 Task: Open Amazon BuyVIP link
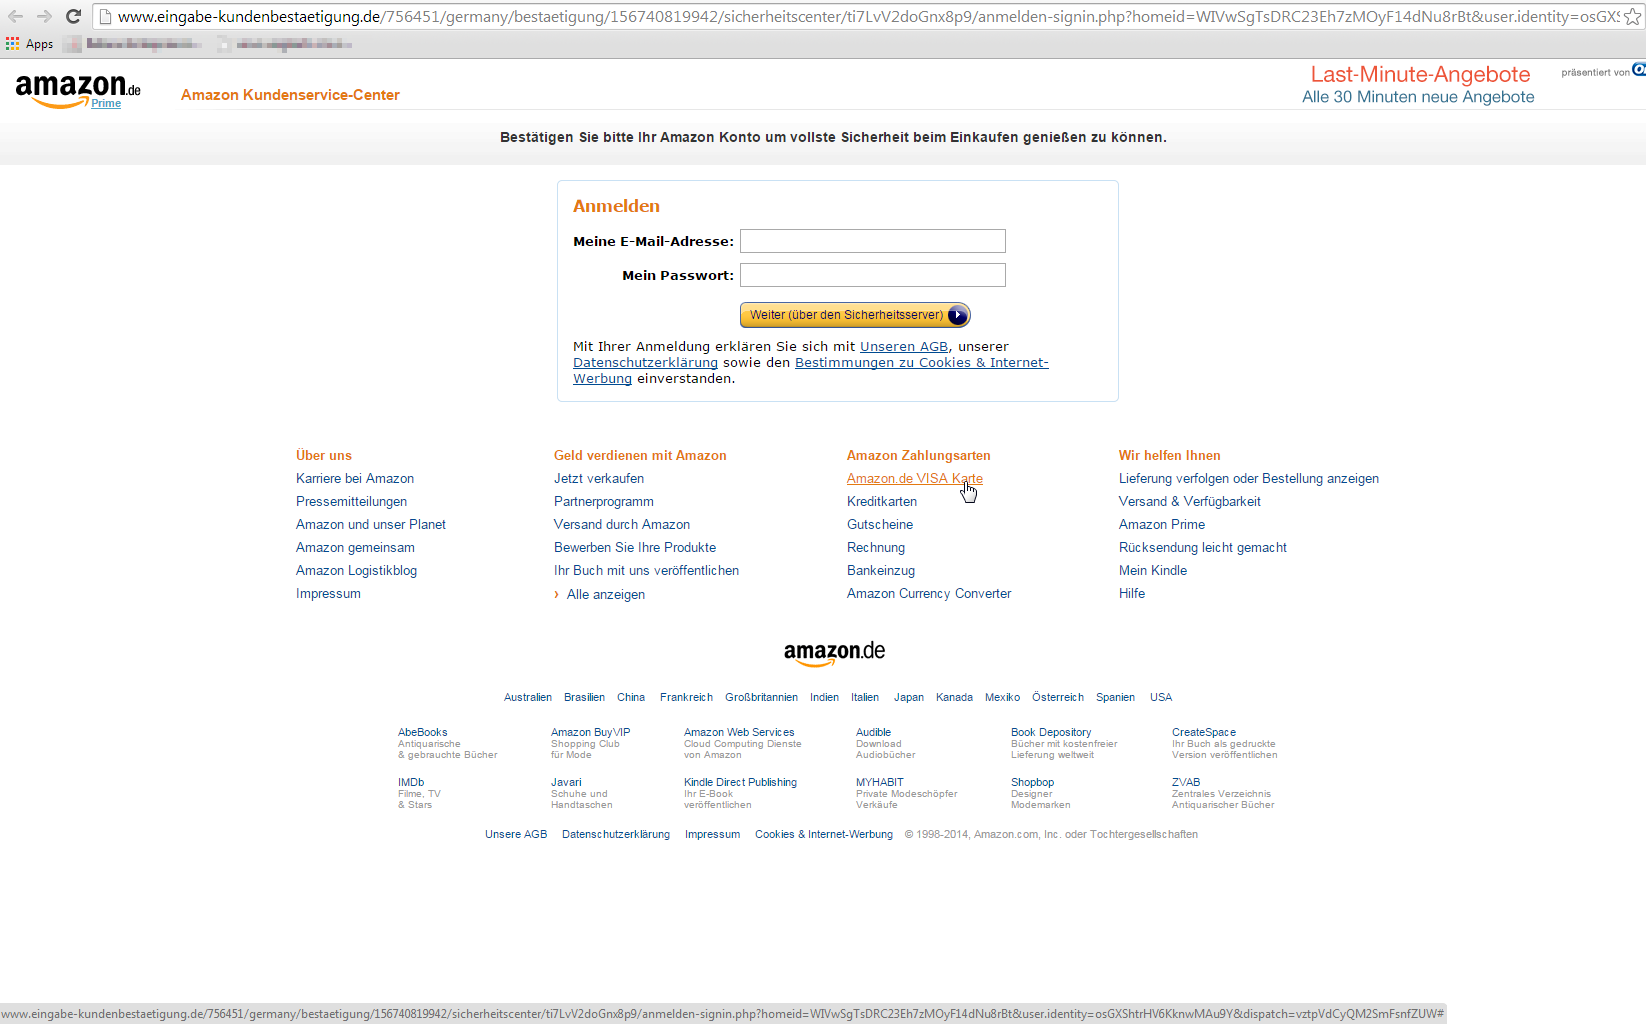click(590, 733)
